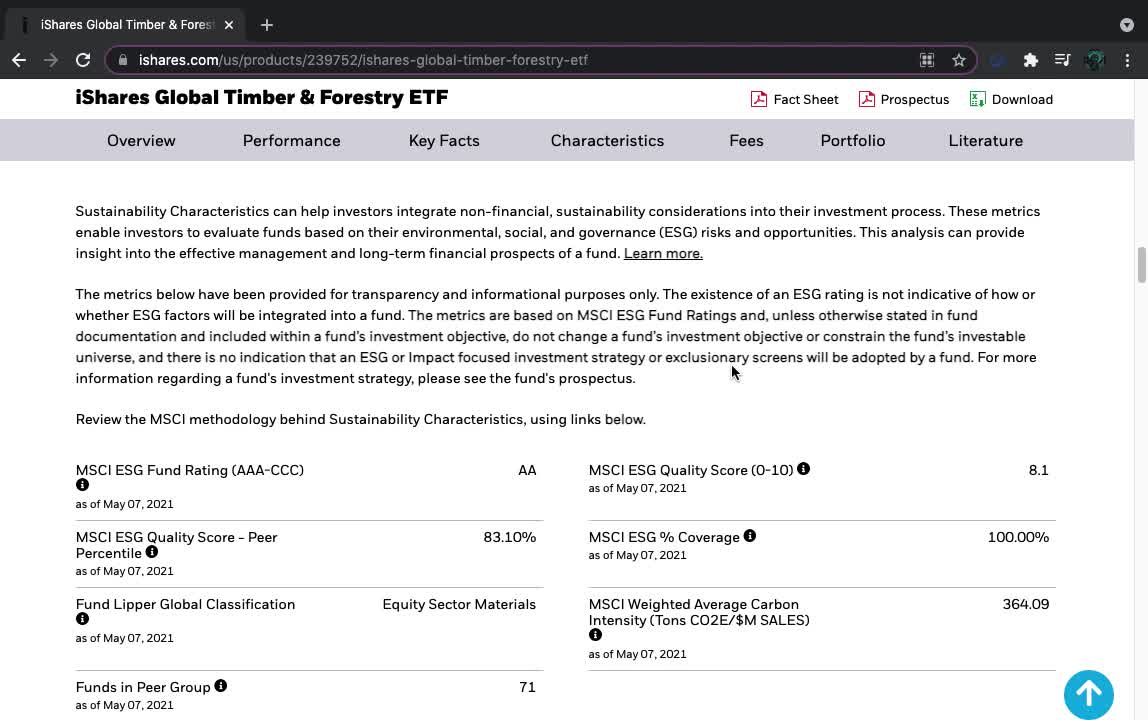Open the Extensions puzzle icon
This screenshot has width=1148, height=720.
coord(1031,60)
